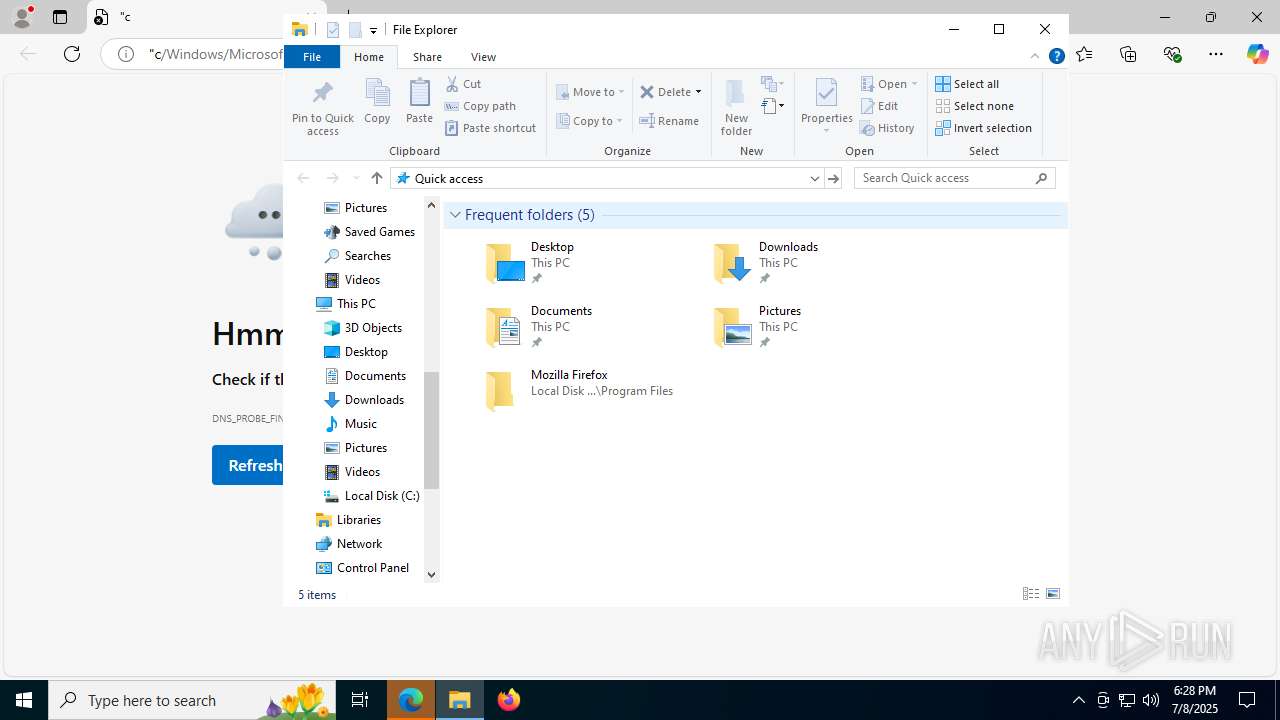This screenshot has height=720, width=1280.
Task: Open the Copy to dropdown
Action: pyautogui.click(x=590, y=121)
